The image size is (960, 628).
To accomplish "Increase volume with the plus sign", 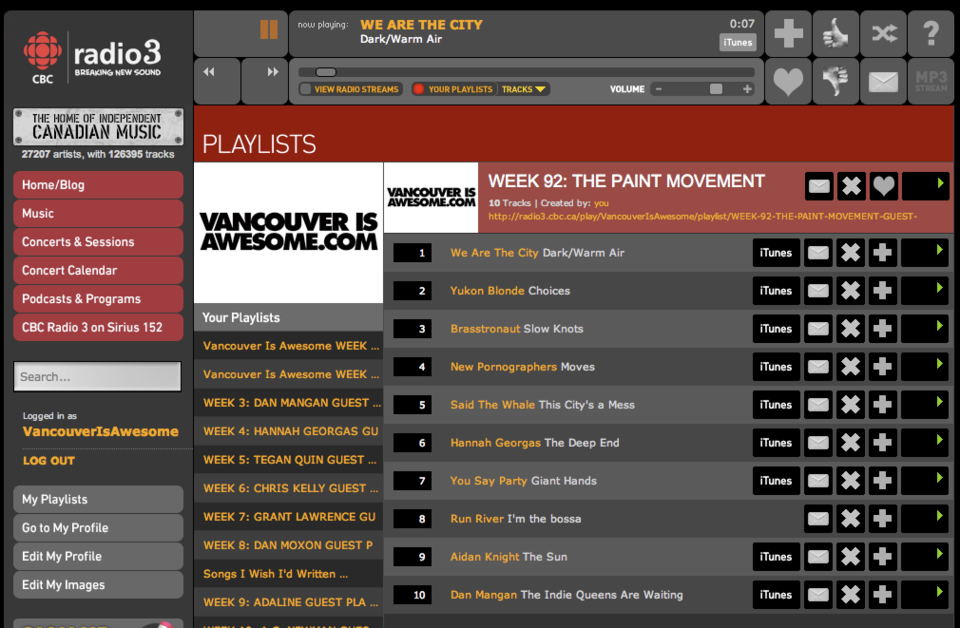I will (747, 89).
